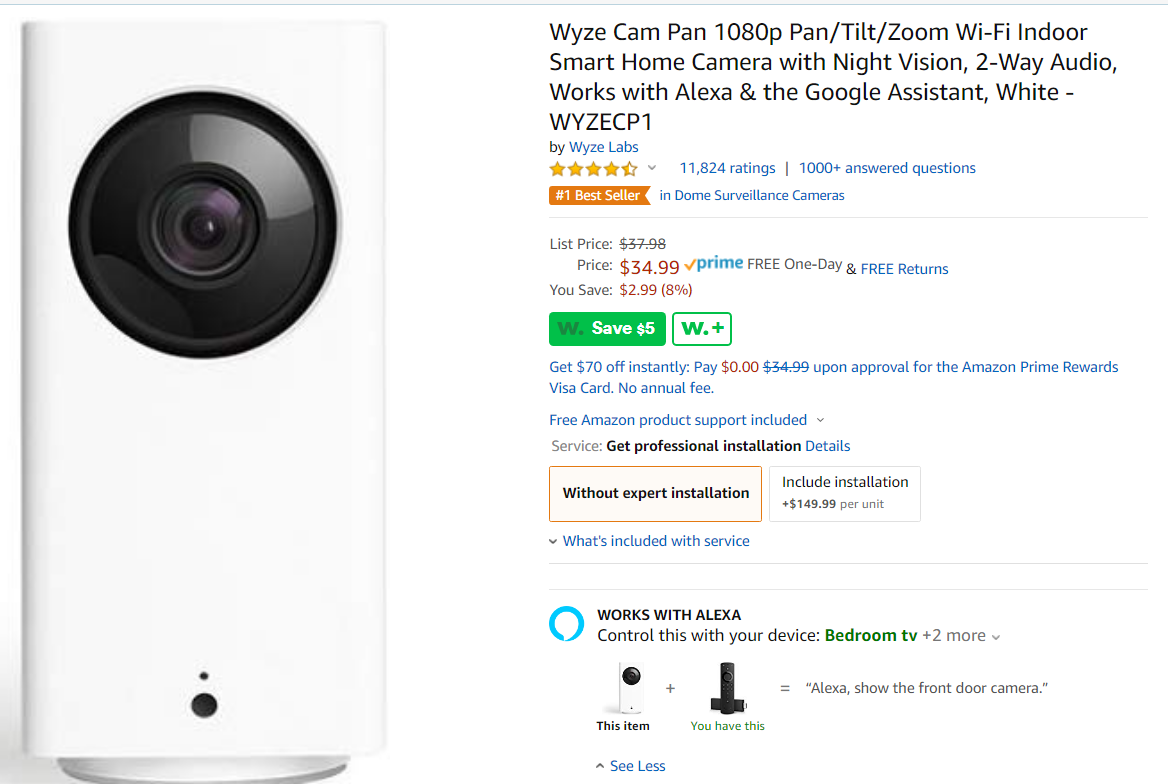Click the Prime logo badge
The height and width of the screenshot is (784, 1168).
pyautogui.click(x=714, y=264)
